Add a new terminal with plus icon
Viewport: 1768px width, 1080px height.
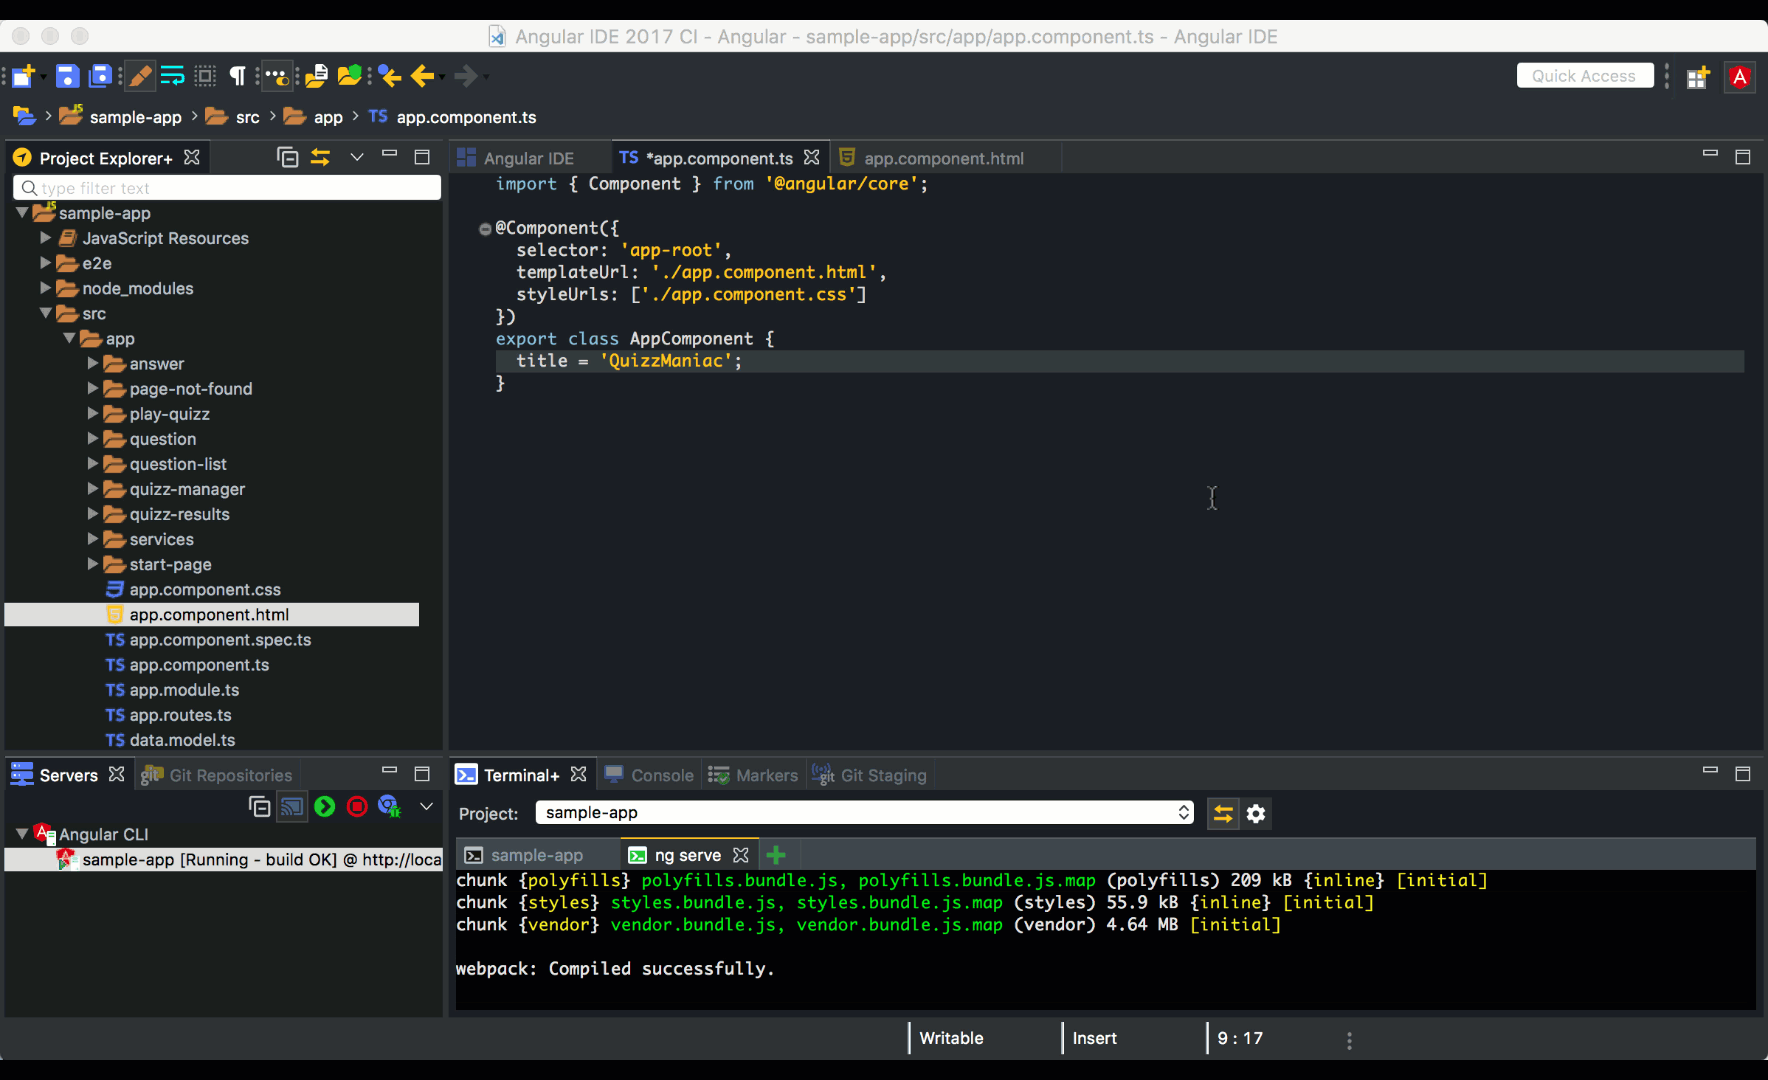[776, 855]
